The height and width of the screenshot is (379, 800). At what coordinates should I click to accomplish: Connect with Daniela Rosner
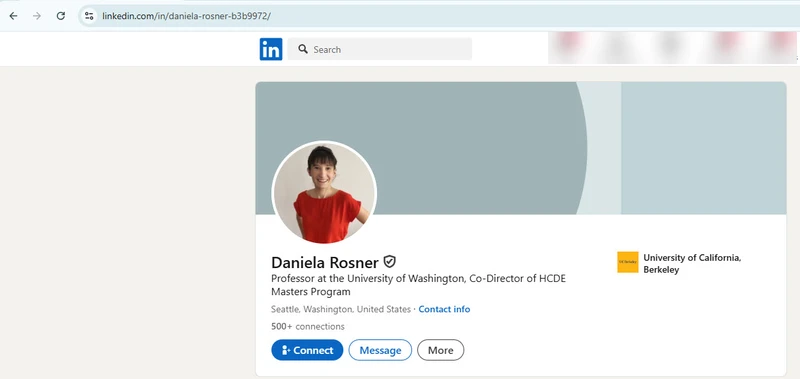(x=307, y=350)
